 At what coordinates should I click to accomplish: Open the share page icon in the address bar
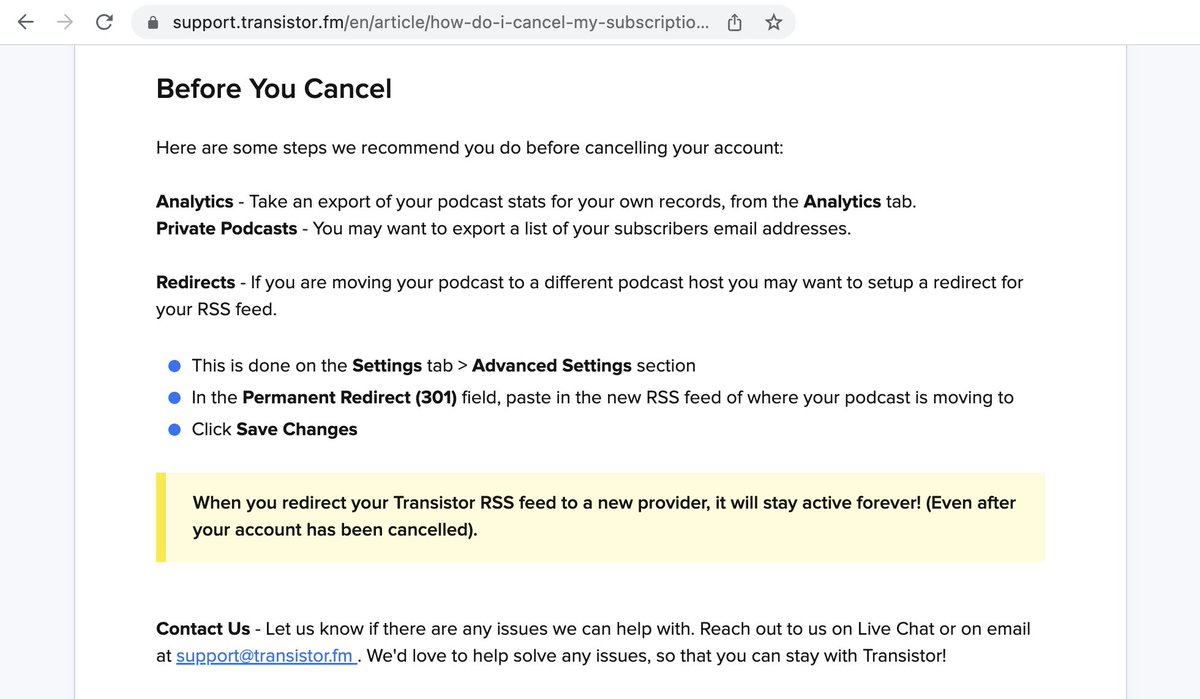tap(735, 22)
